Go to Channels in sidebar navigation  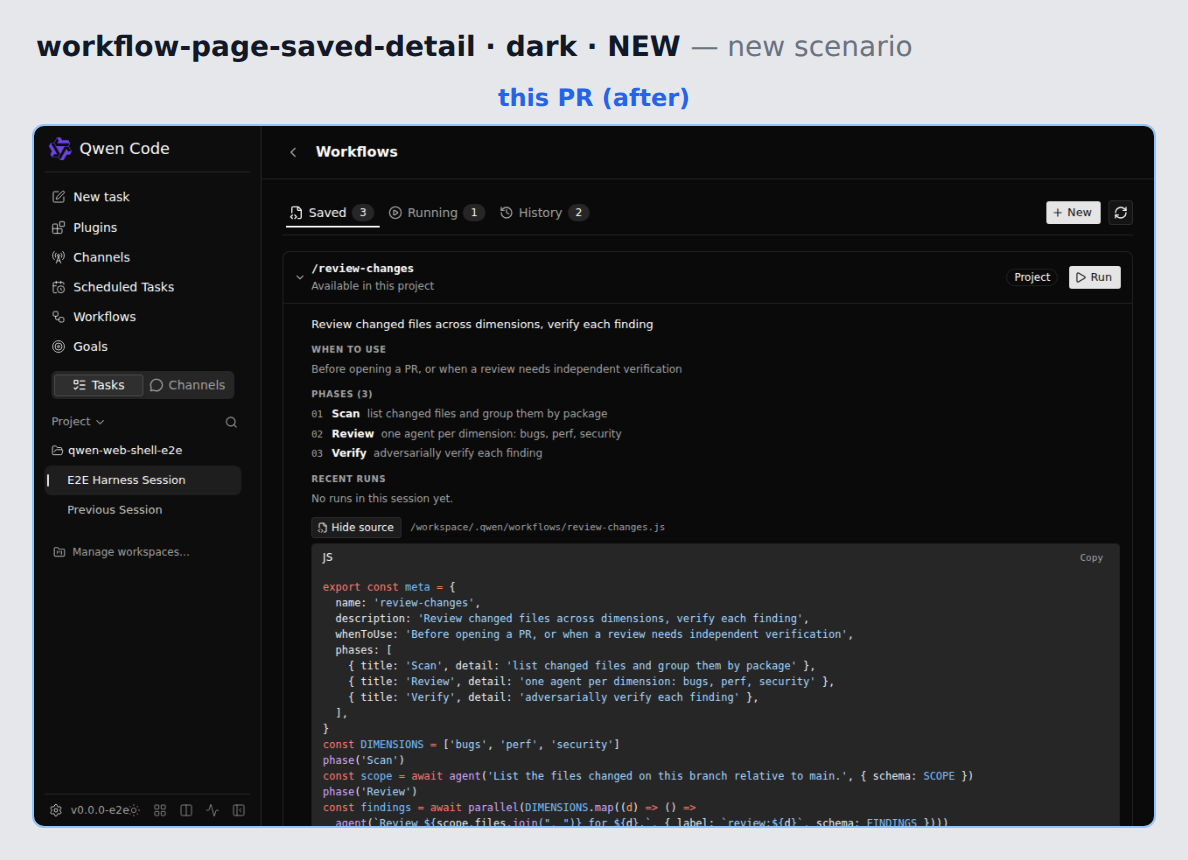tap(90, 257)
